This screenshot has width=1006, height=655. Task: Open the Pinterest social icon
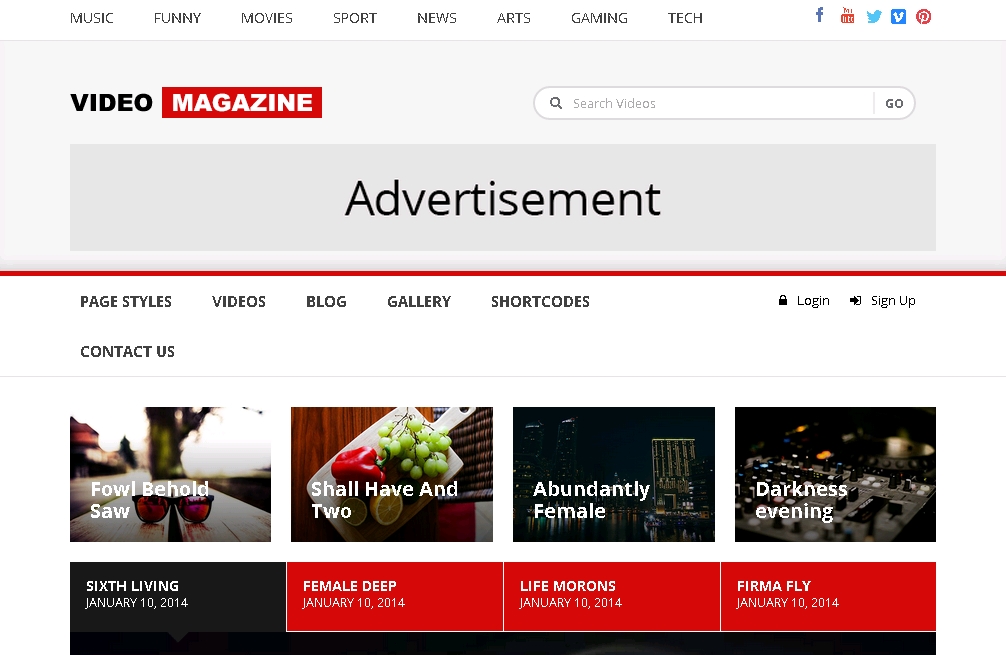[924, 17]
